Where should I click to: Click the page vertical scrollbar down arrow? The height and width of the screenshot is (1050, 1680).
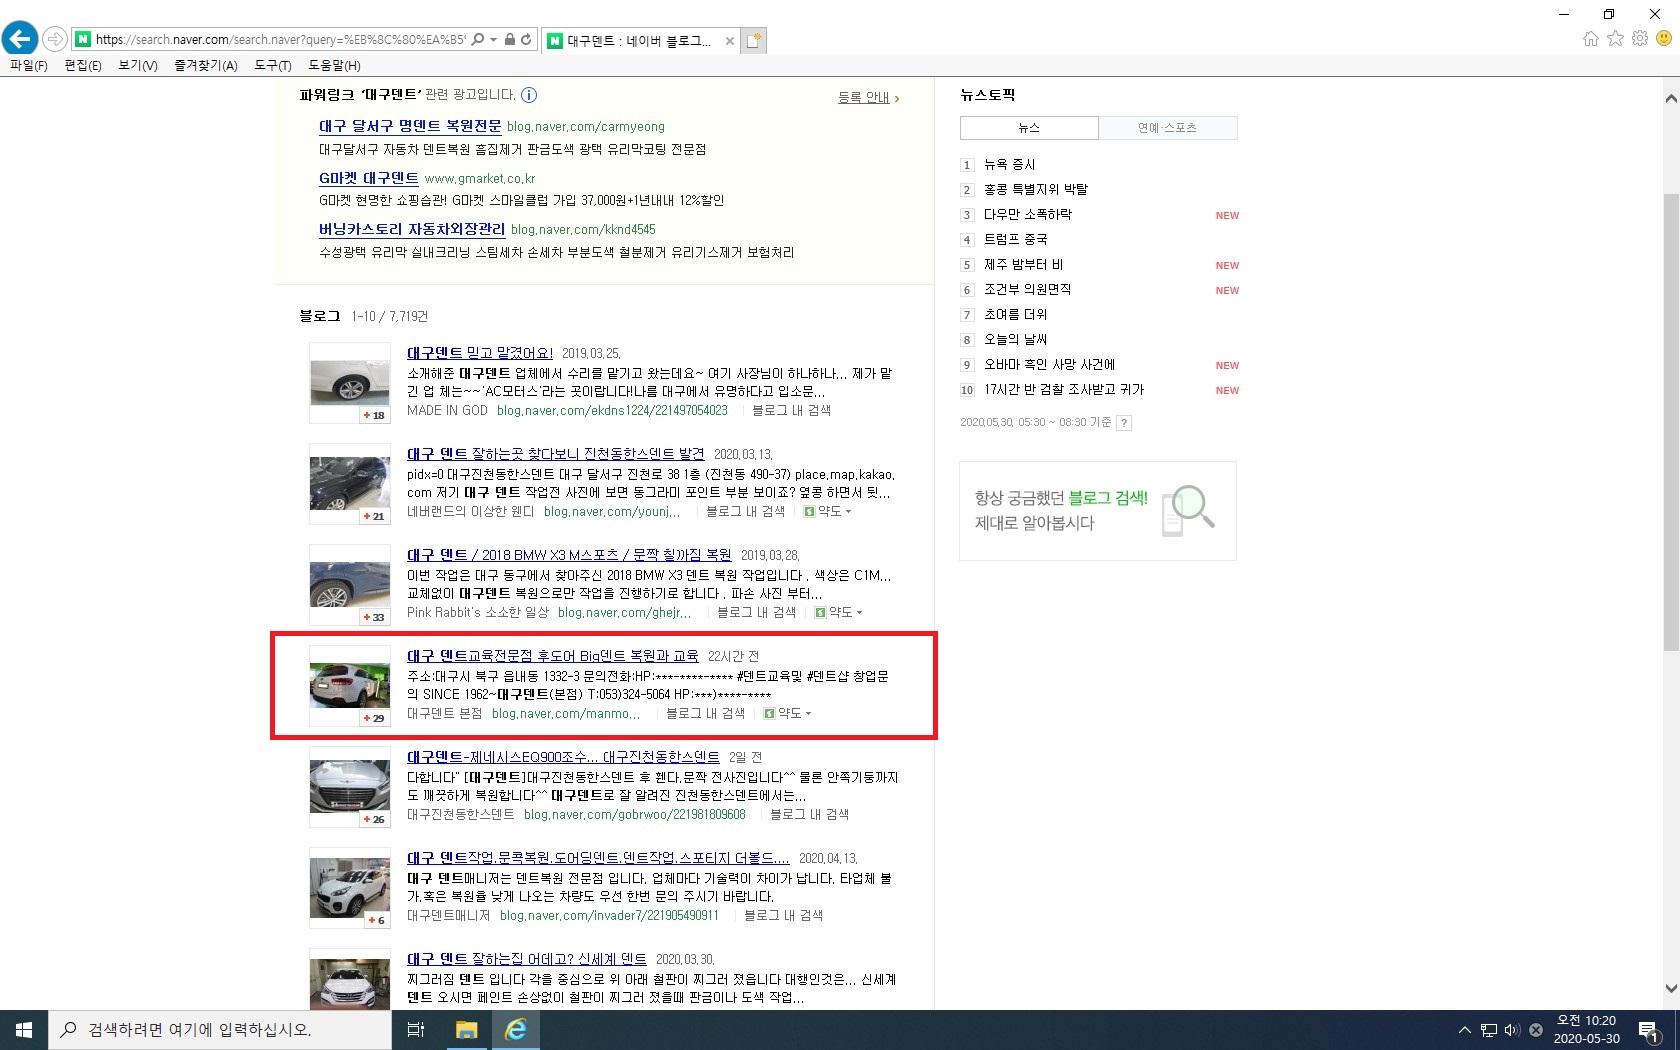[x=1671, y=989]
